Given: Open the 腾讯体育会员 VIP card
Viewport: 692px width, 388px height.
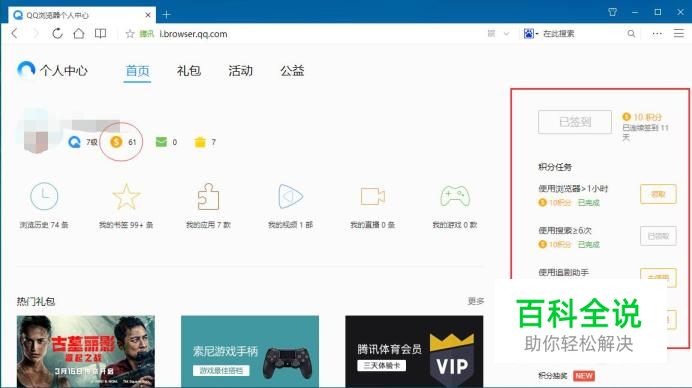Looking at the screenshot, I should tap(414, 351).
